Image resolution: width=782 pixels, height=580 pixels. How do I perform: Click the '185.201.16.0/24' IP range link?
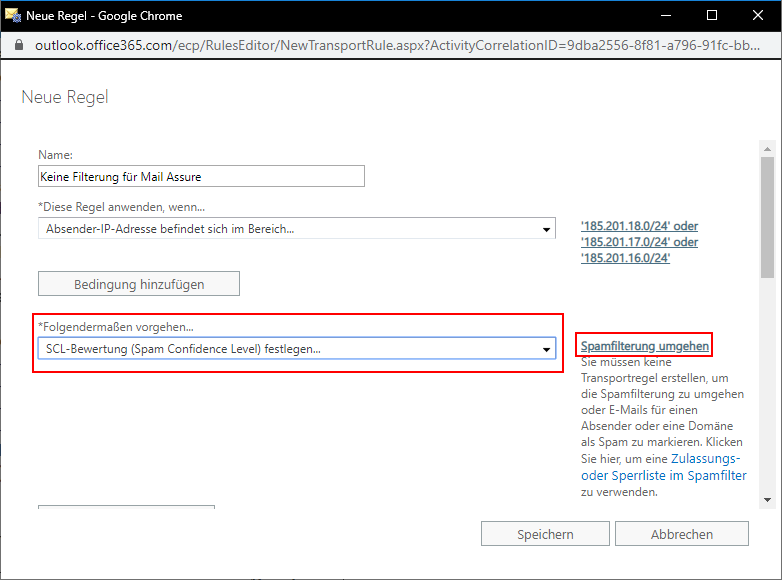coord(625,258)
